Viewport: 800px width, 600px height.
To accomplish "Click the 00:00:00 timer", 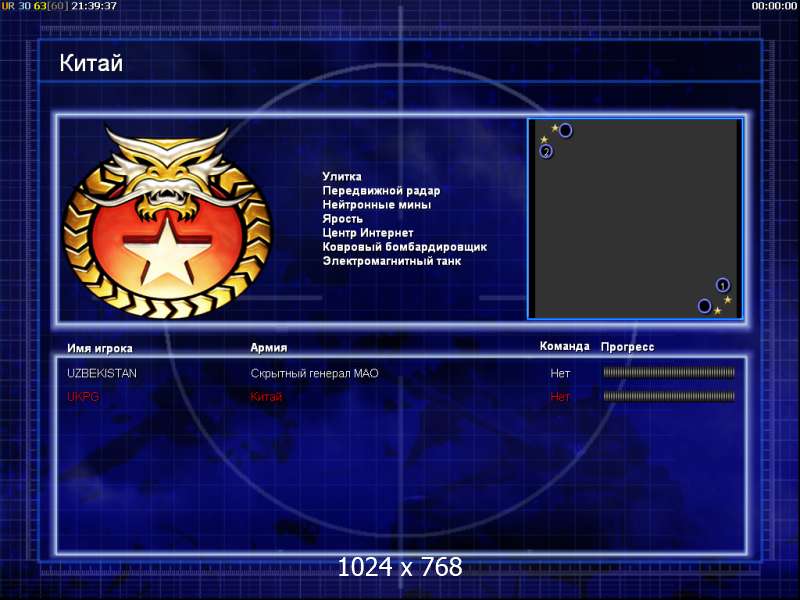I will (x=774, y=6).
